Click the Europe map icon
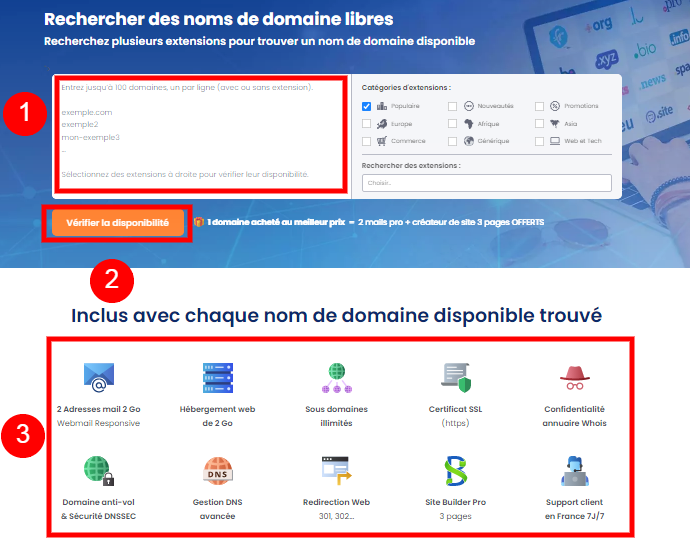The width and height of the screenshot is (690, 542). 382,124
